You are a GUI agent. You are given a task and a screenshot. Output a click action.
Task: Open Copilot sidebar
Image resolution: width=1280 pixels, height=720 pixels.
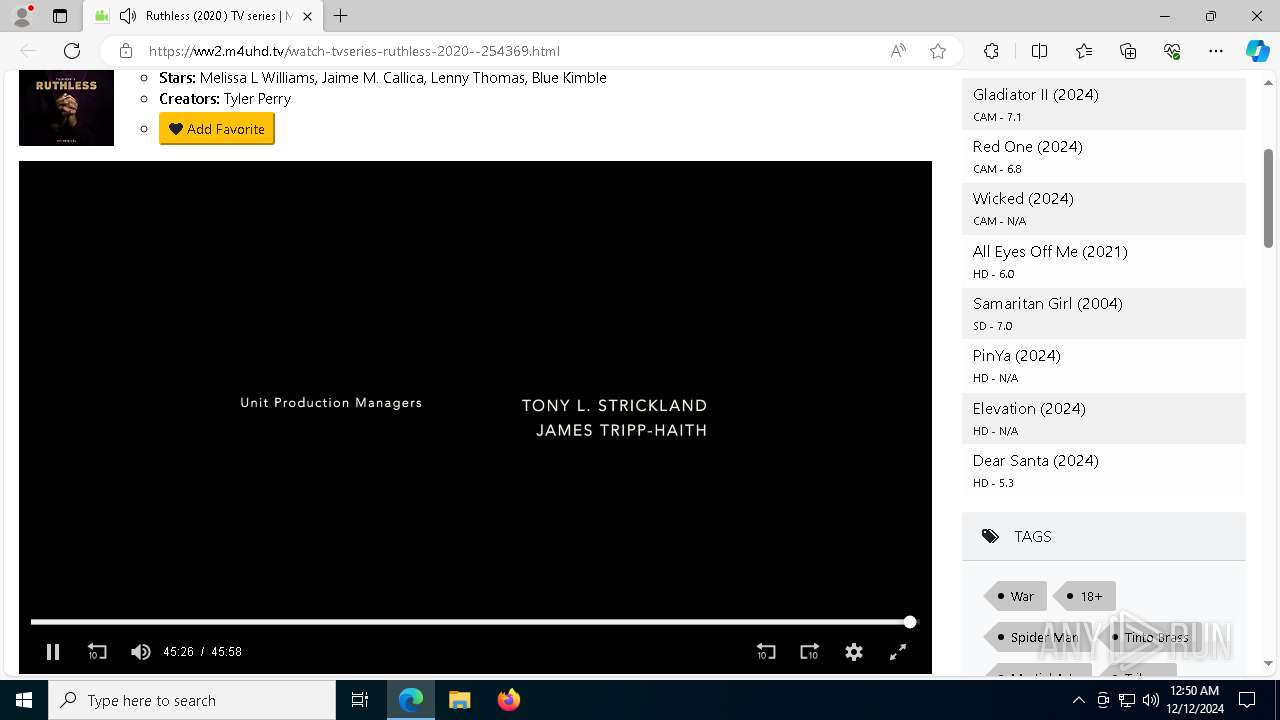[x=1257, y=51]
